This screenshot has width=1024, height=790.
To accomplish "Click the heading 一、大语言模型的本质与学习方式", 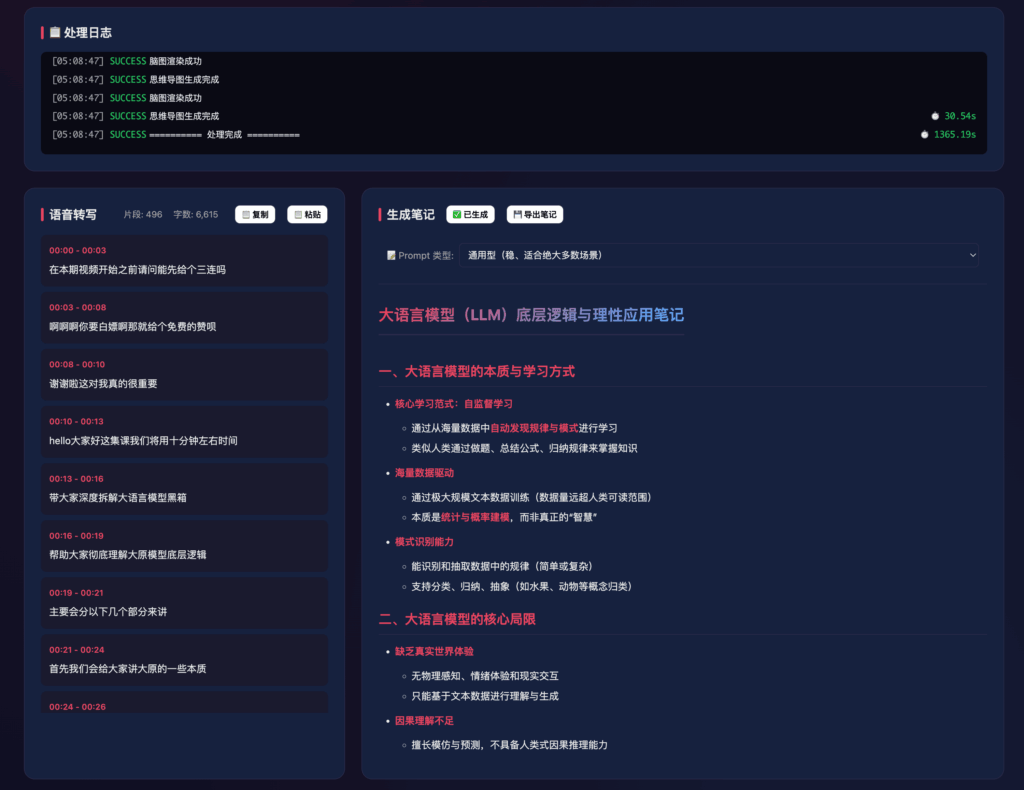I will pos(476,372).
